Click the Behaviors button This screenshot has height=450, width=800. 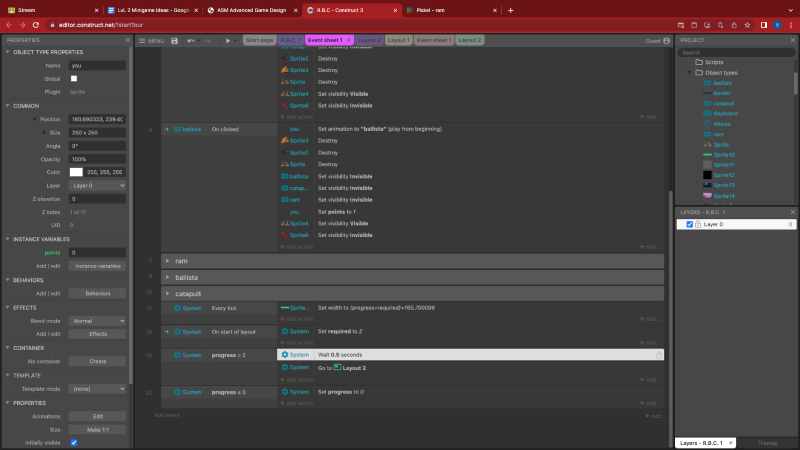(97, 293)
